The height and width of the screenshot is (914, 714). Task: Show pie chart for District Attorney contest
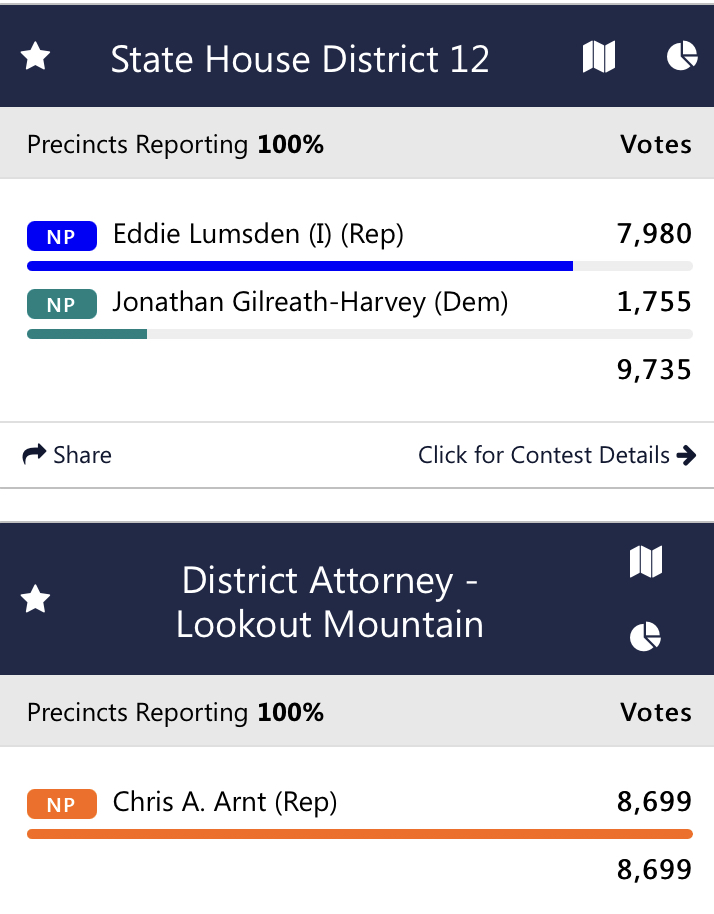[x=645, y=636]
